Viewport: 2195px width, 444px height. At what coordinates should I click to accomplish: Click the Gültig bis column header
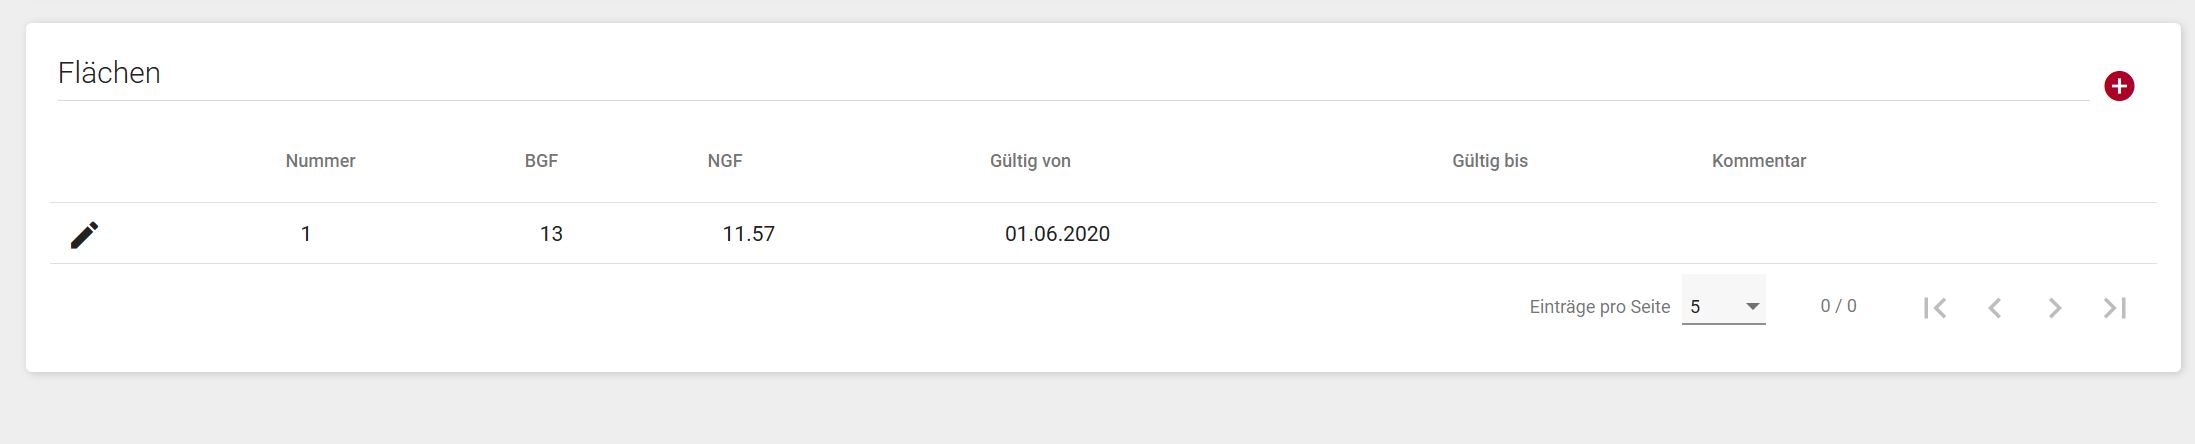tap(1489, 161)
